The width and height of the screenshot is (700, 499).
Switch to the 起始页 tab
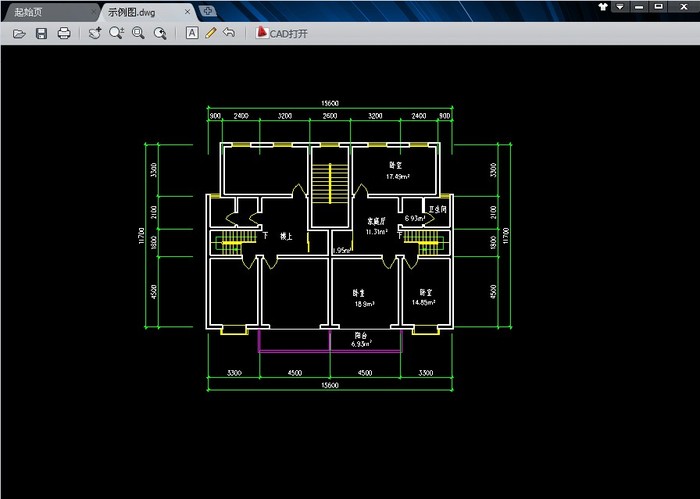35,11
